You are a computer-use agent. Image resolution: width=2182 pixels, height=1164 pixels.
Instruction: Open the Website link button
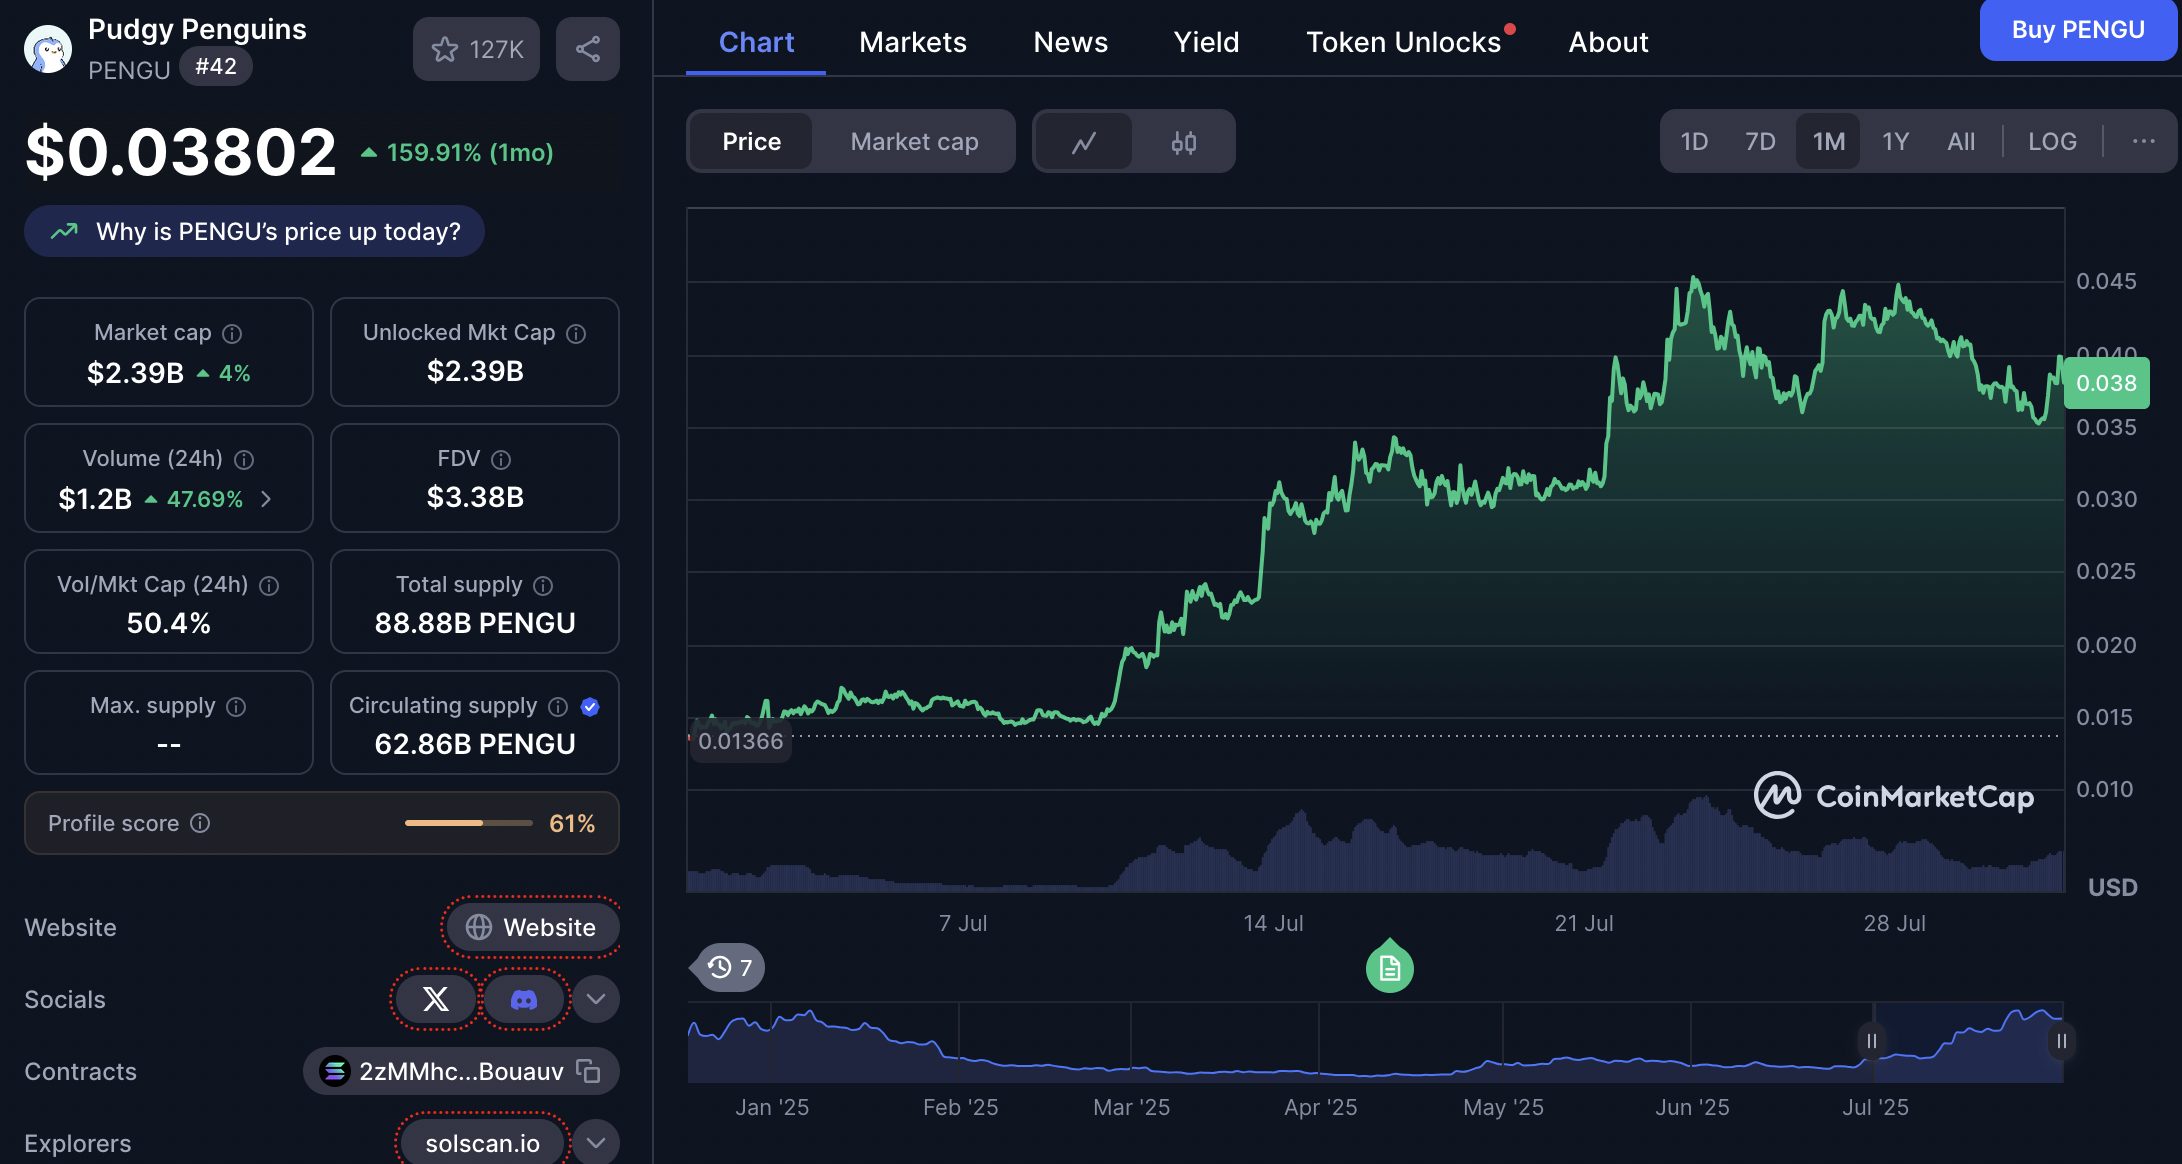[531, 927]
